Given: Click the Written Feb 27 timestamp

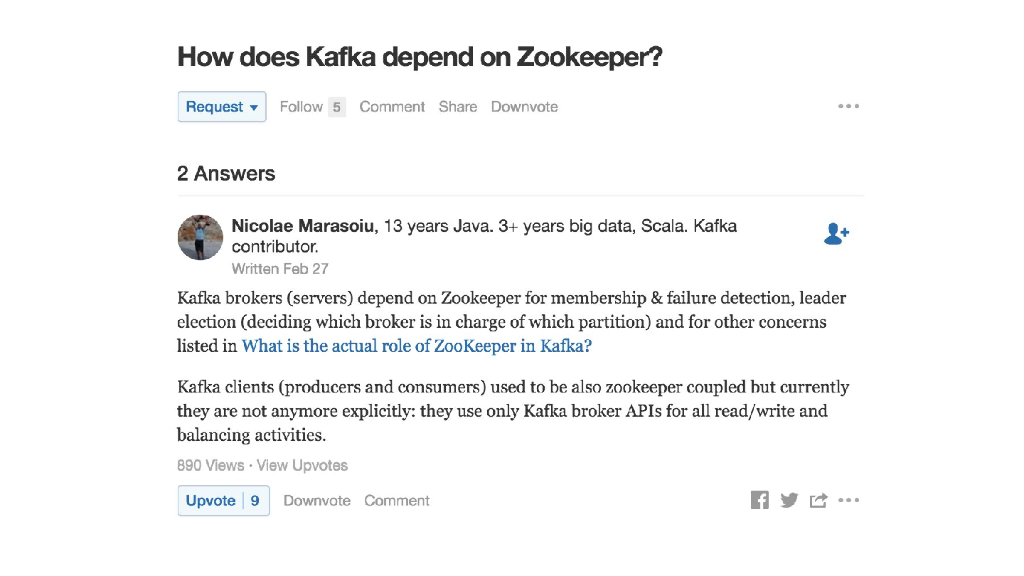Looking at the screenshot, I should point(280,268).
